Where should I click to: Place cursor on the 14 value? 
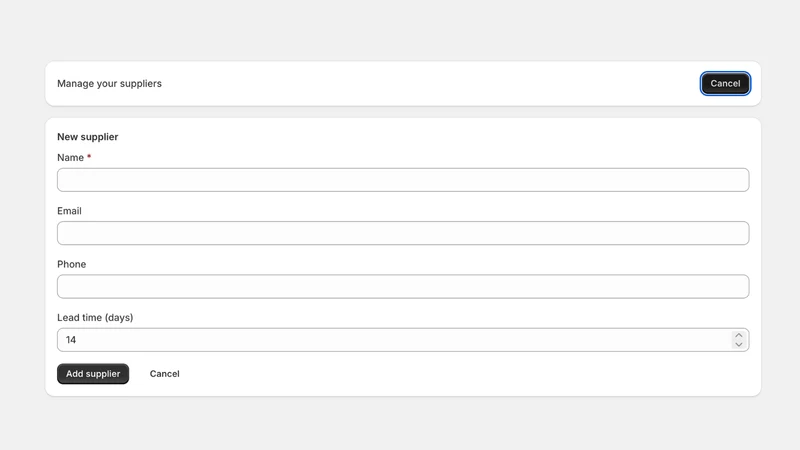pyautogui.click(x=71, y=340)
